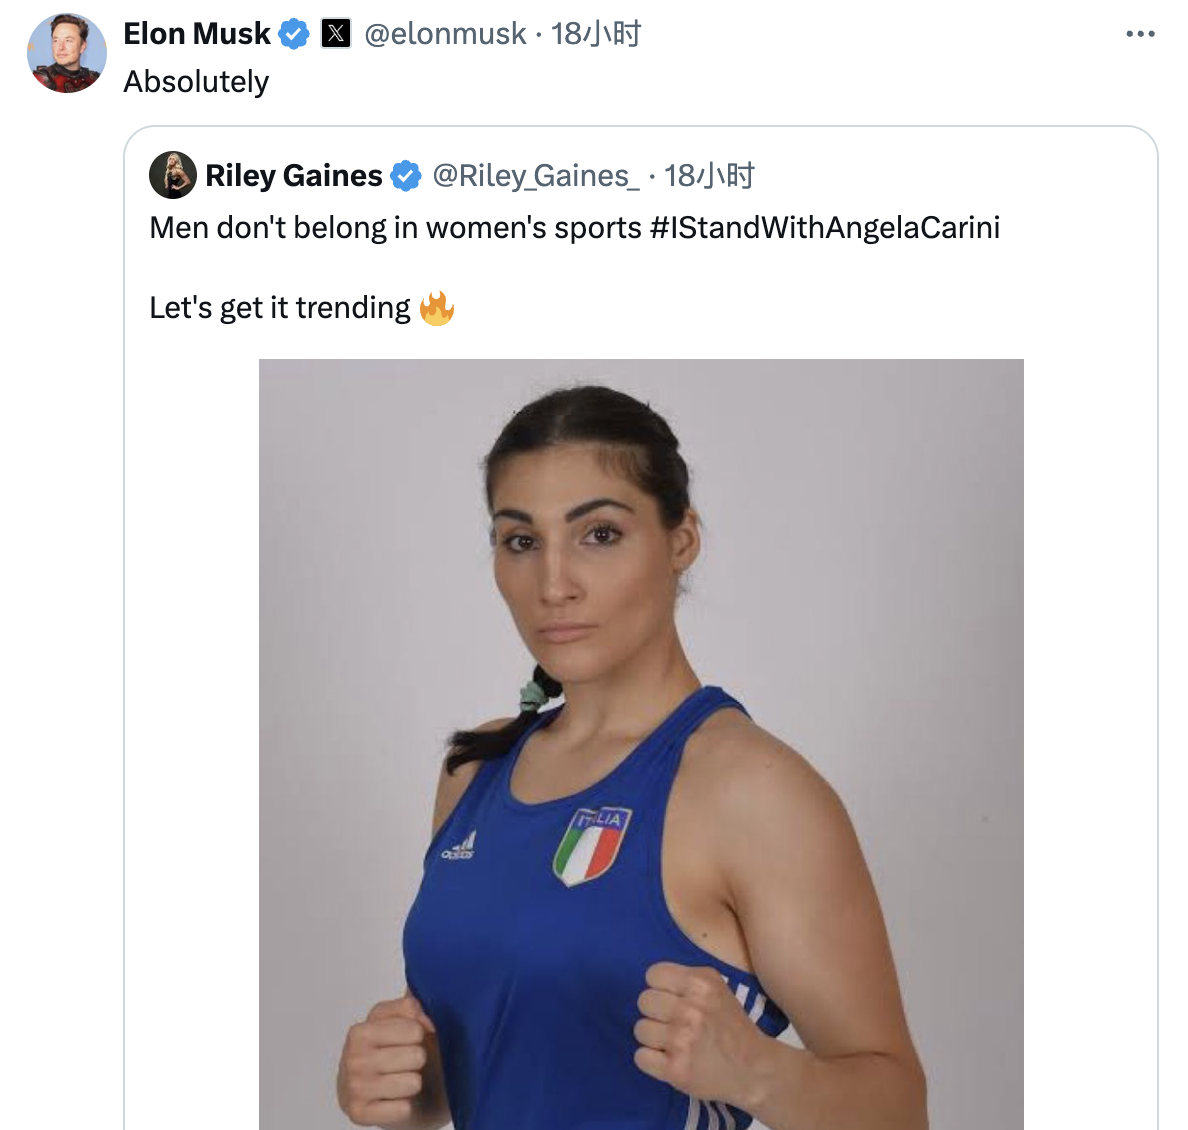Viewport: 1188px width, 1130px height.
Task: Click the "Let's get it trending" line
Action: [x=280, y=308]
